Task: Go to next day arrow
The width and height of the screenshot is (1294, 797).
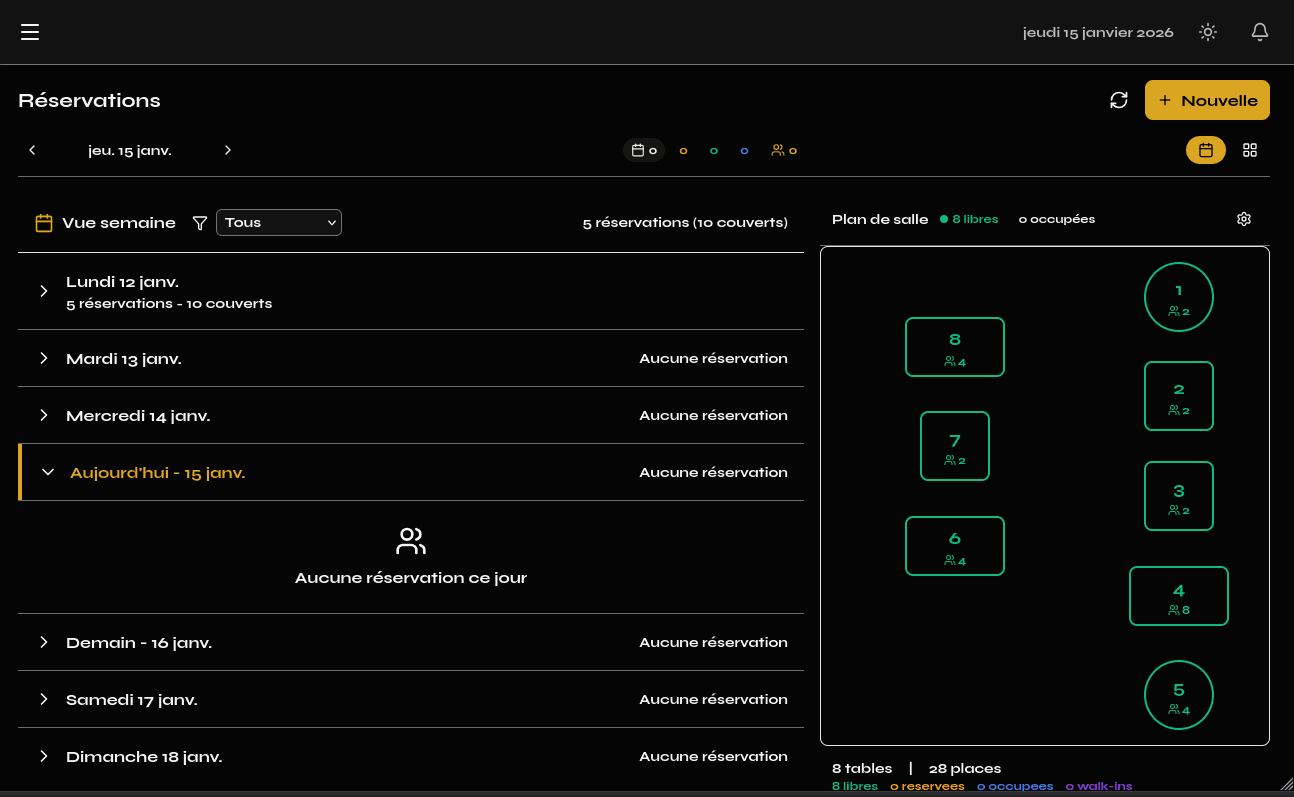Action: tap(228, 150)
